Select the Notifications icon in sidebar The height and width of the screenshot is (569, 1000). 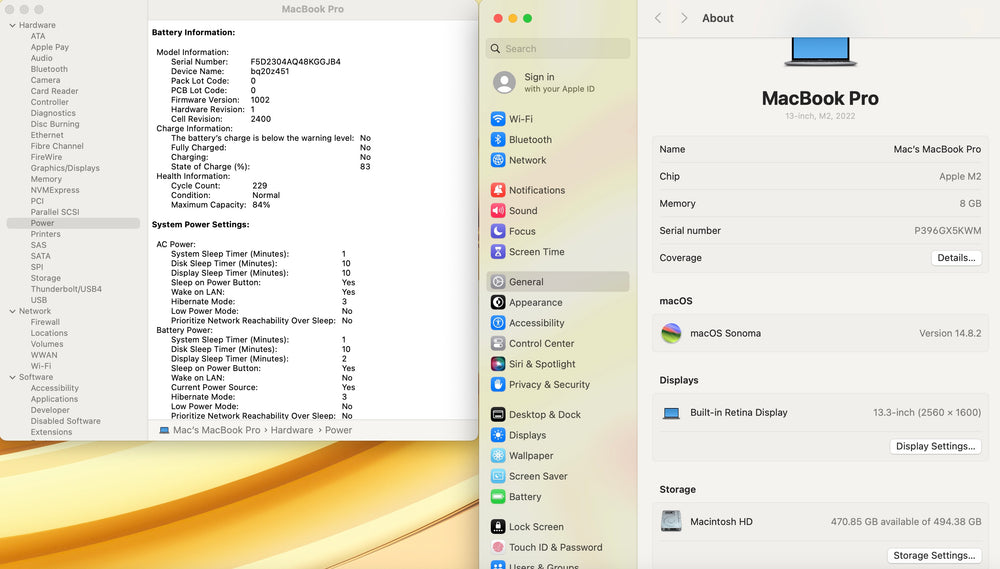(x=498, y=190)
